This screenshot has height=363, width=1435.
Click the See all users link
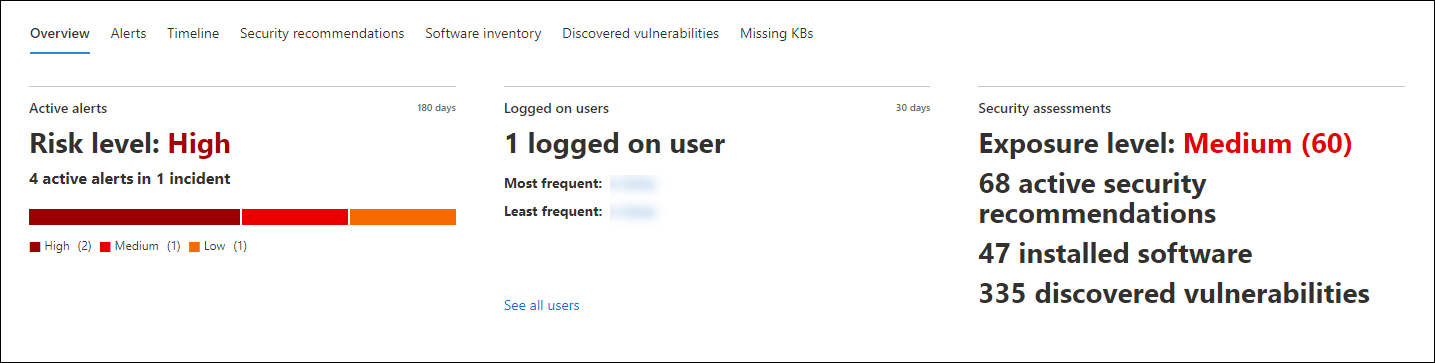[541, 305]
